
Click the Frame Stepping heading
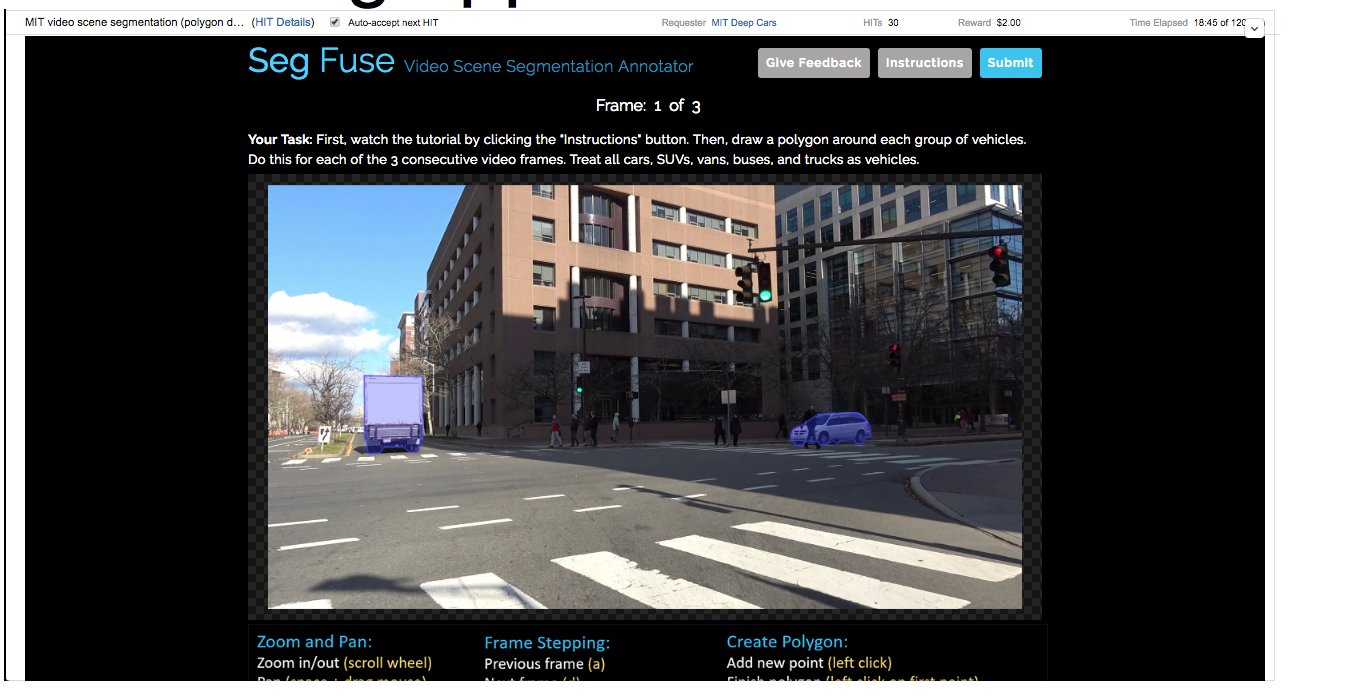pos(546,642)
